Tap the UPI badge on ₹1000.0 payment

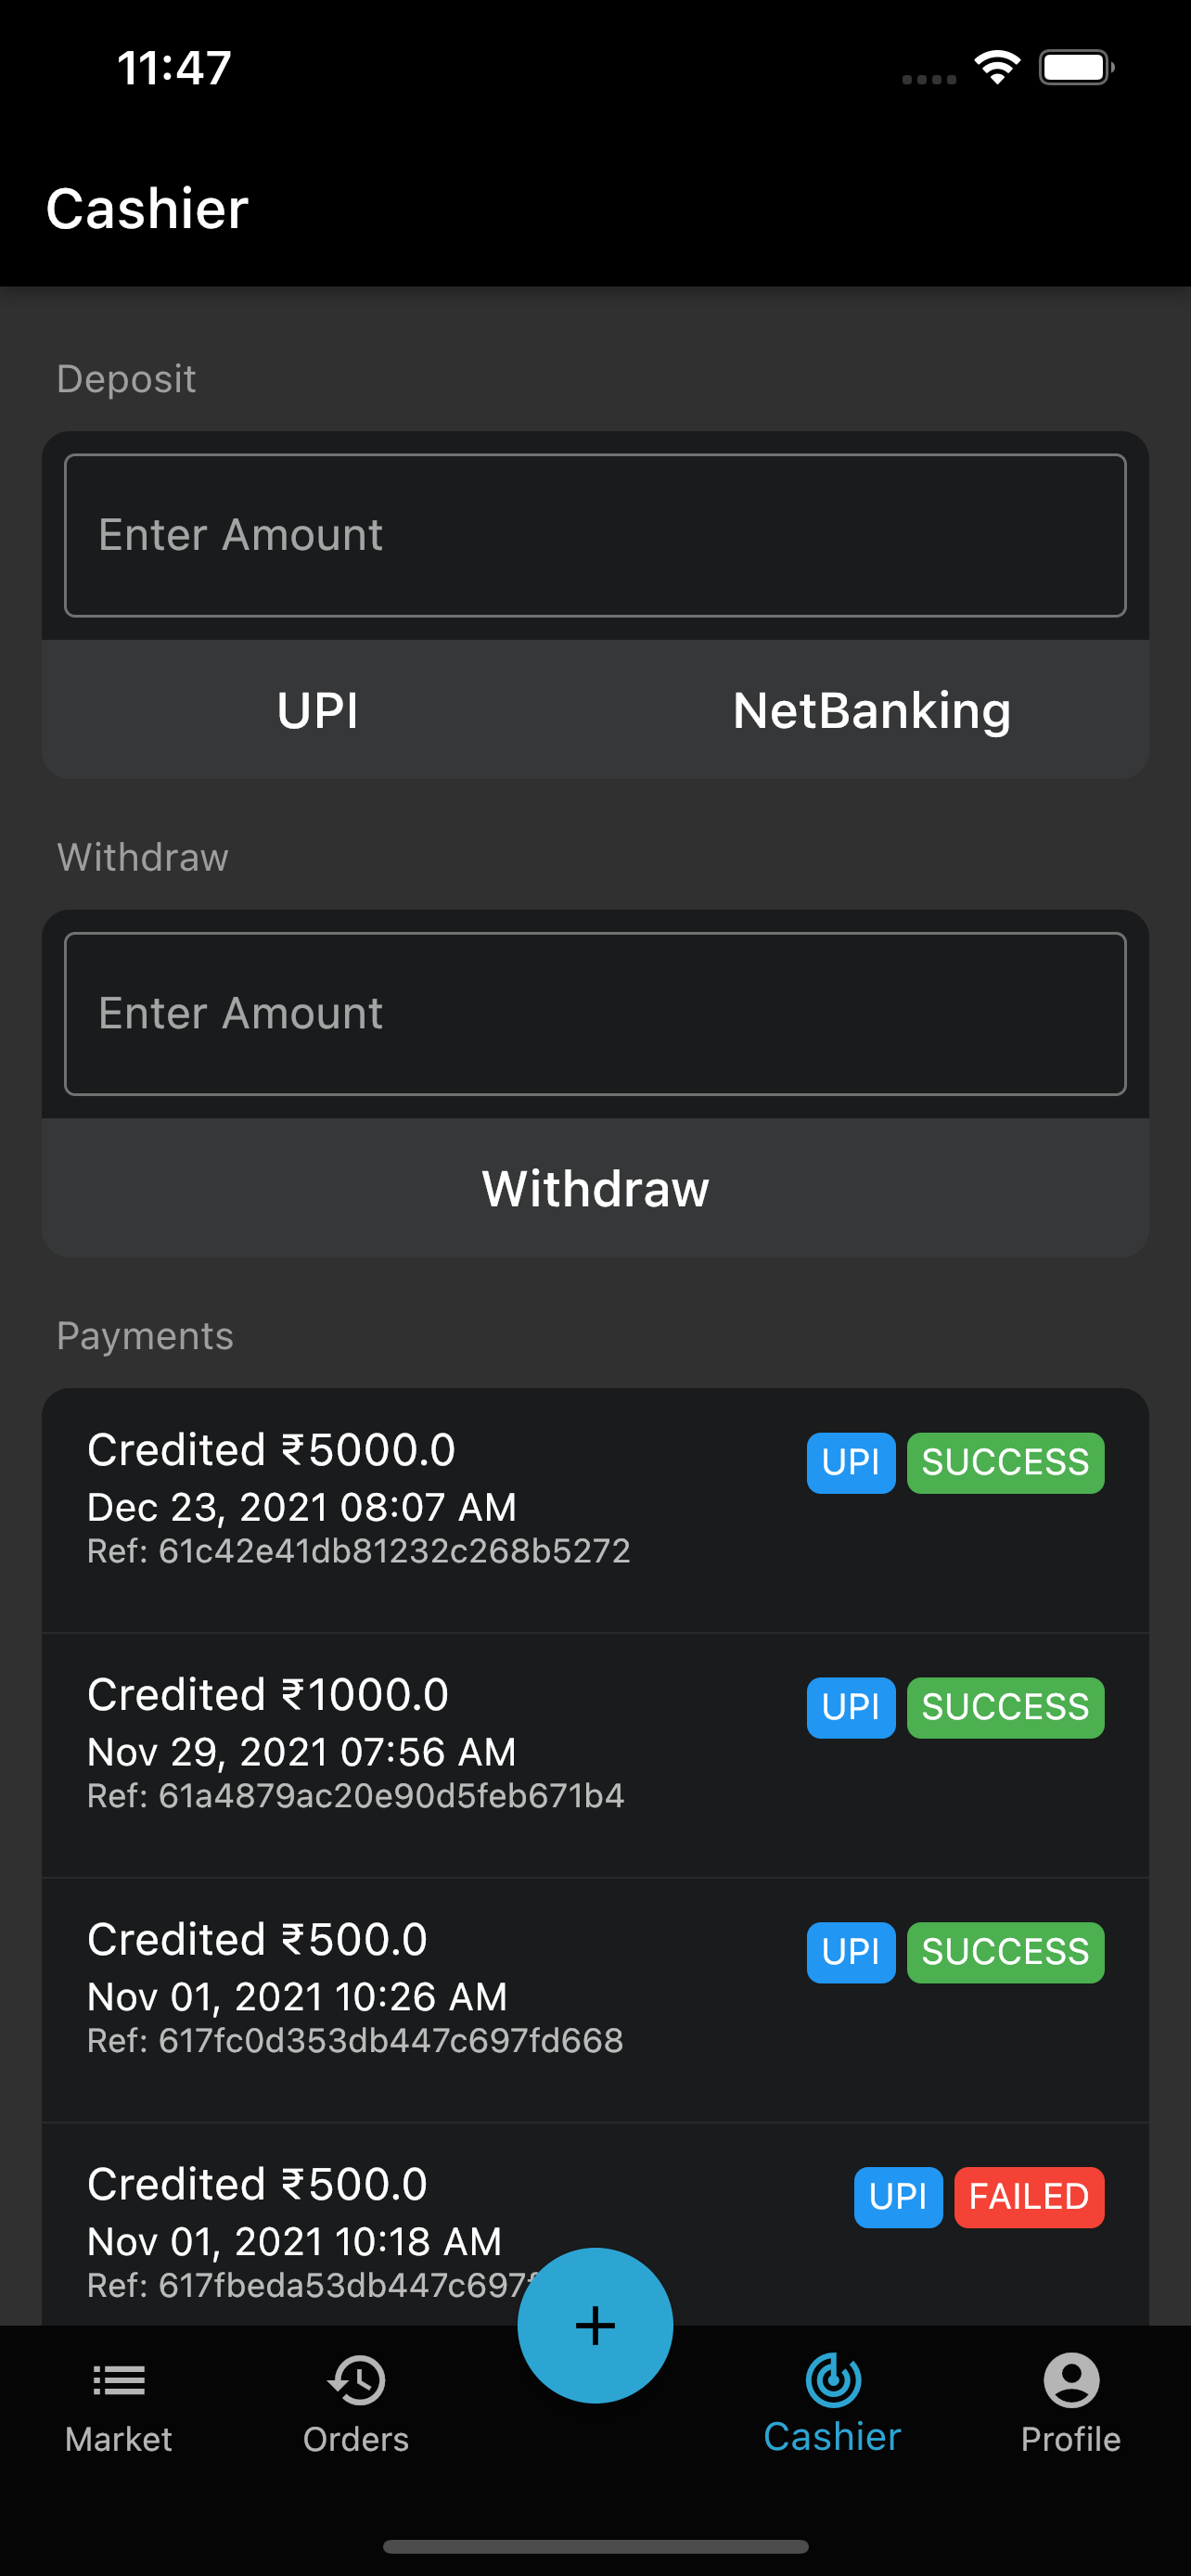coord(851,1707)
